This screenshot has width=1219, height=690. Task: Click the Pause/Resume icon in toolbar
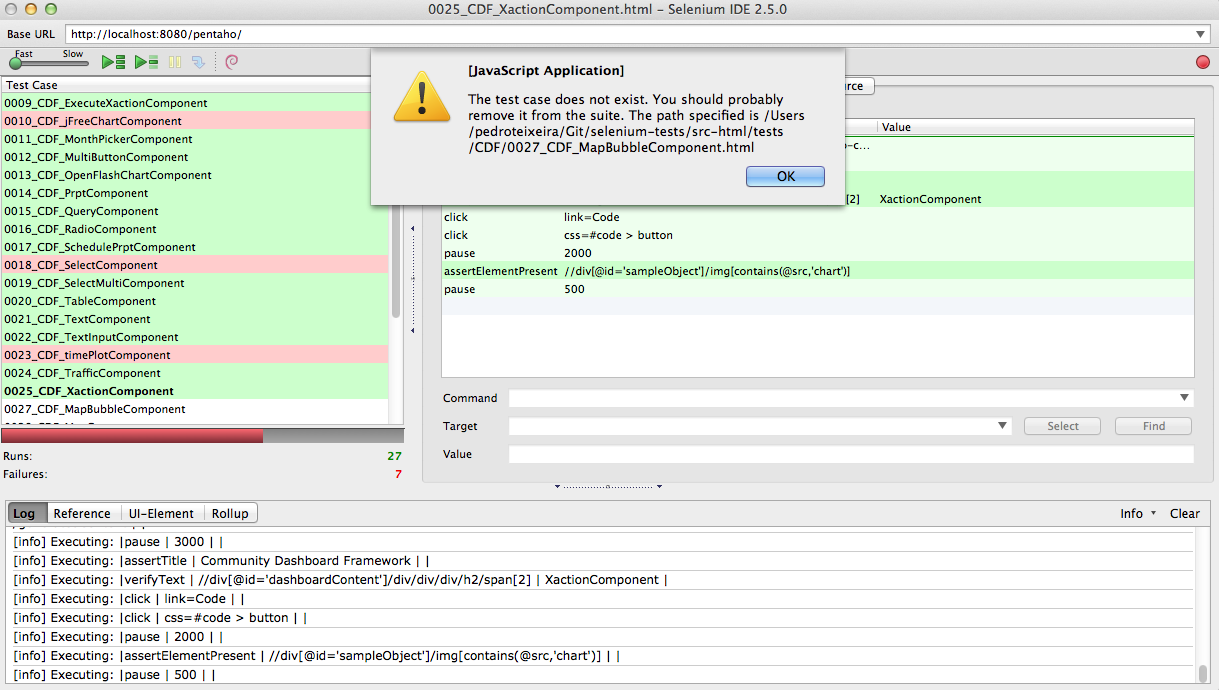tap(175, 62)
